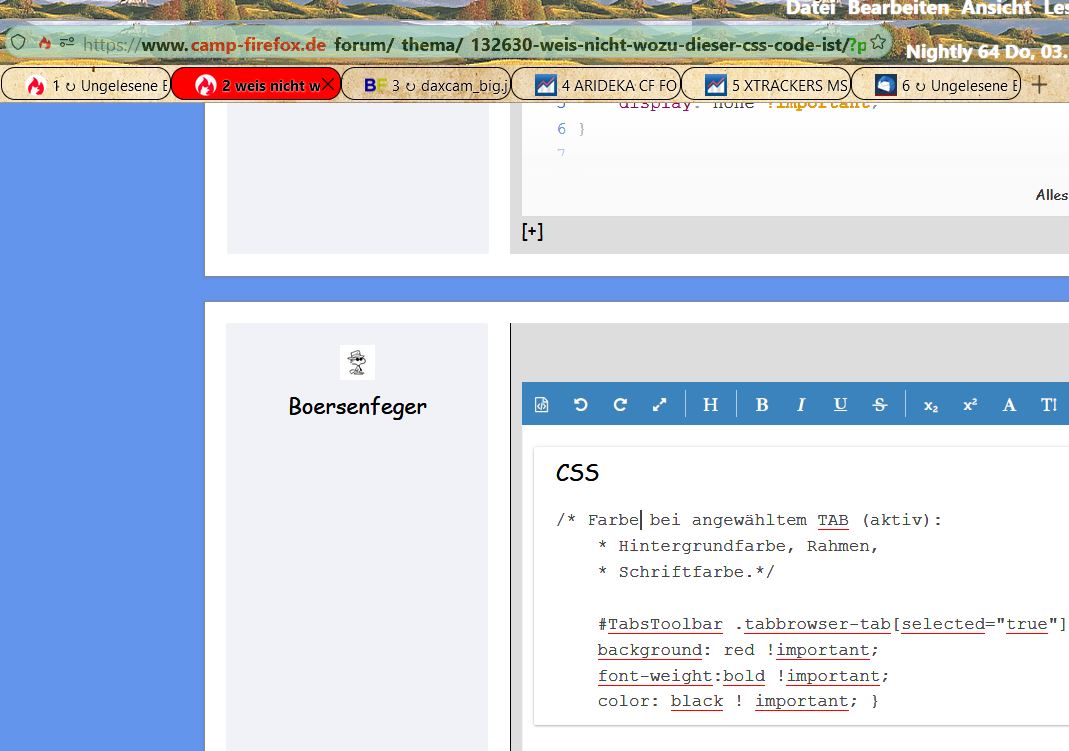Bookmark page with star icon
Screen dimensions: 1069x751
878,43
